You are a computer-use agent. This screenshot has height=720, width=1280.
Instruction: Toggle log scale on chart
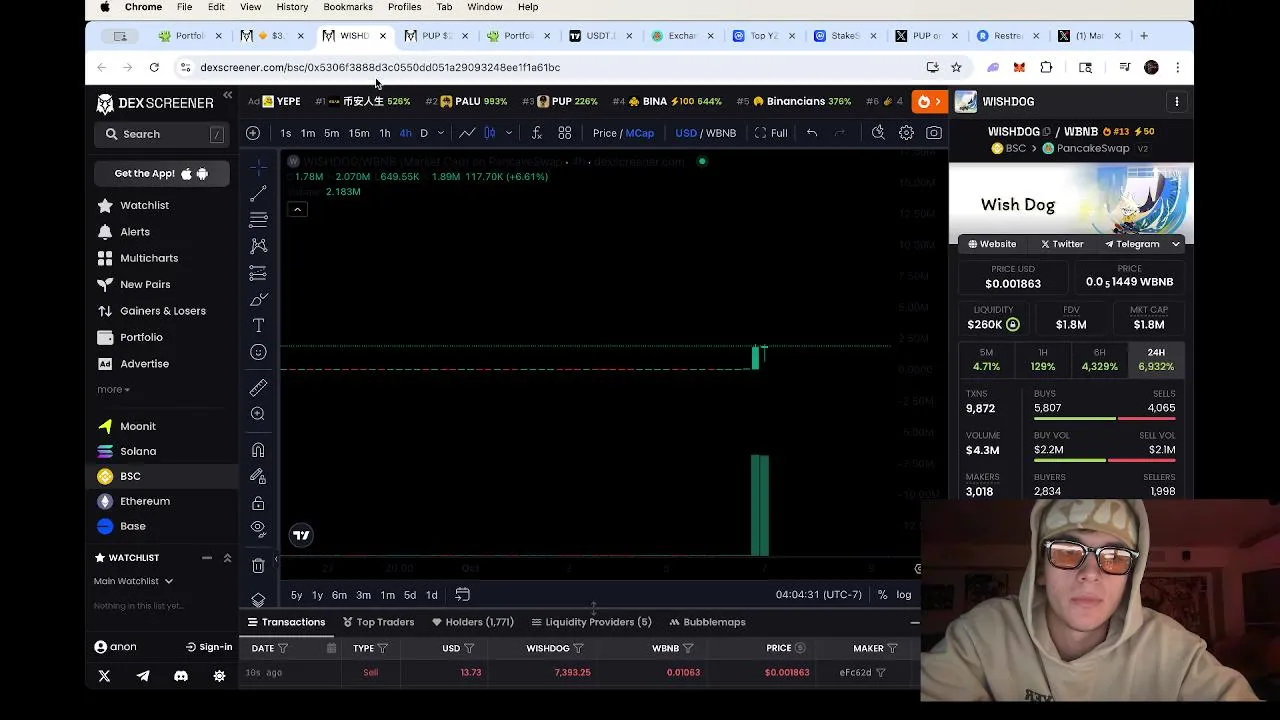[904, 595]
